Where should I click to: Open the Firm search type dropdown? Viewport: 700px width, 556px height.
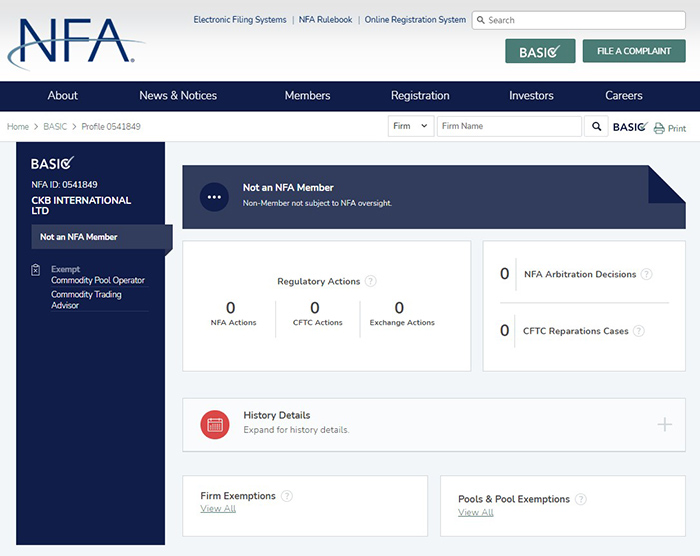click(410, 127)
